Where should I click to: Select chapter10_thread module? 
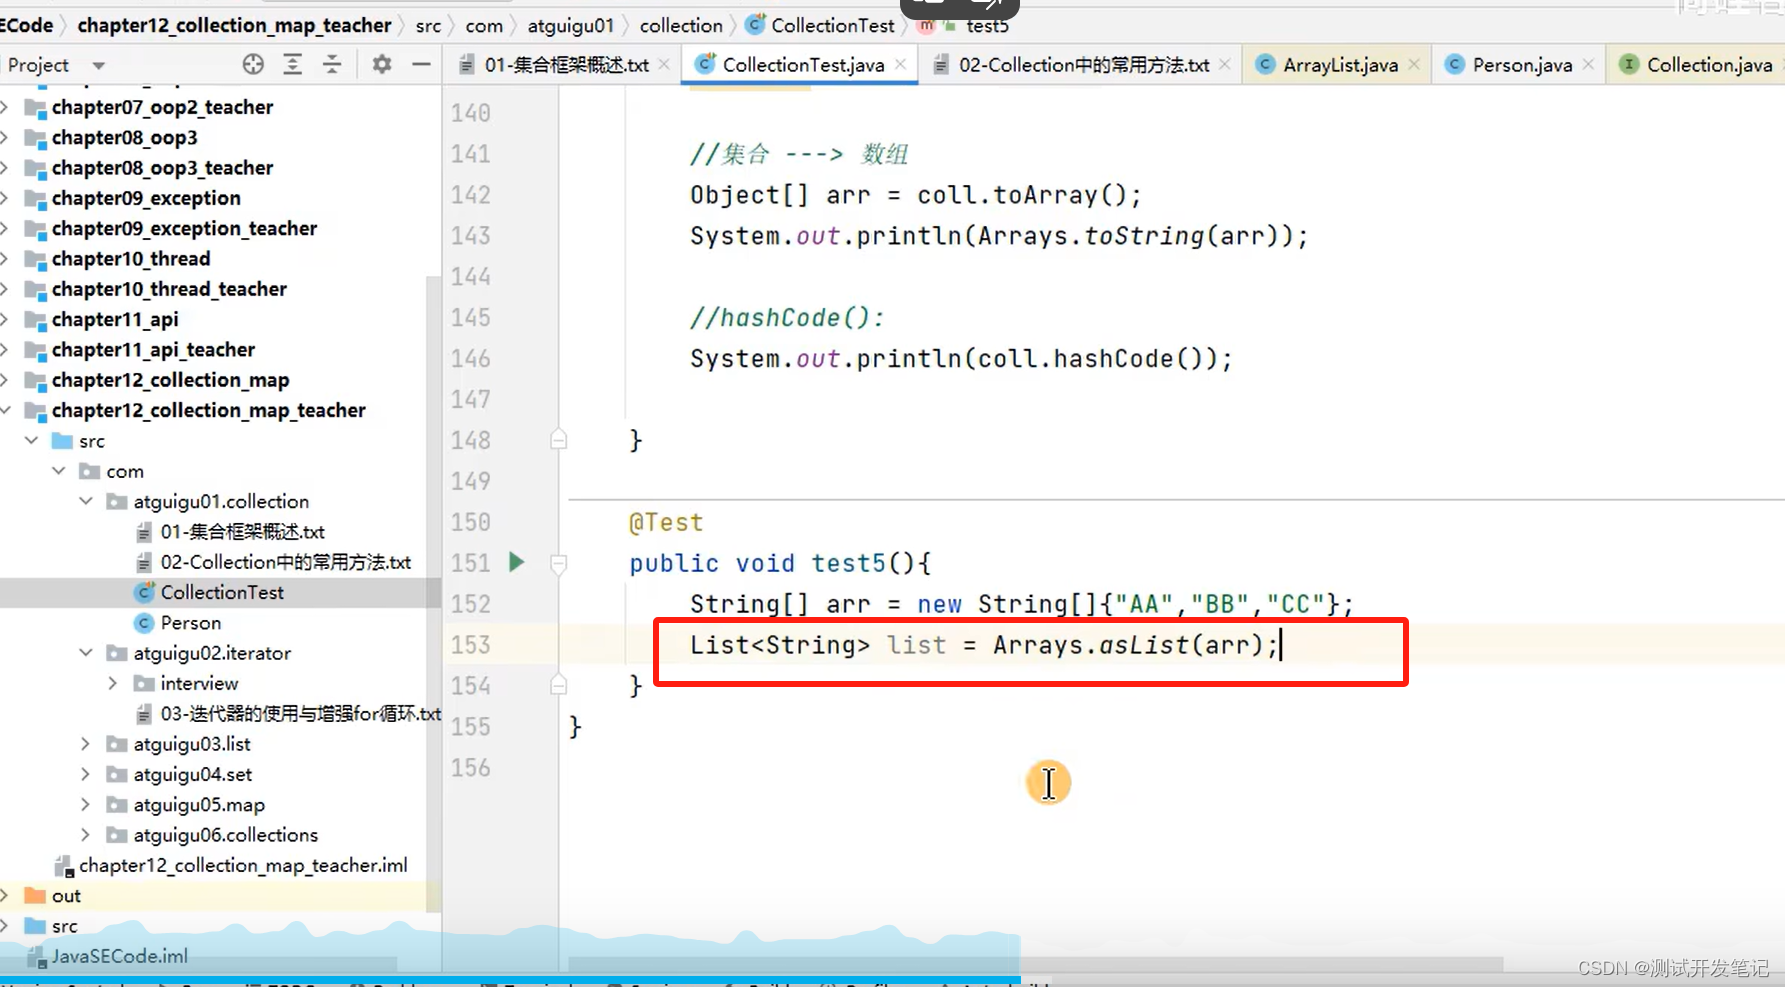[131, 258]
